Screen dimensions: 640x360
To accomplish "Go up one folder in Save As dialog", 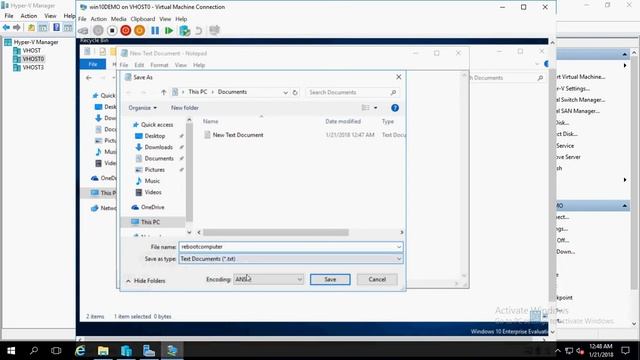I will 164,92.
